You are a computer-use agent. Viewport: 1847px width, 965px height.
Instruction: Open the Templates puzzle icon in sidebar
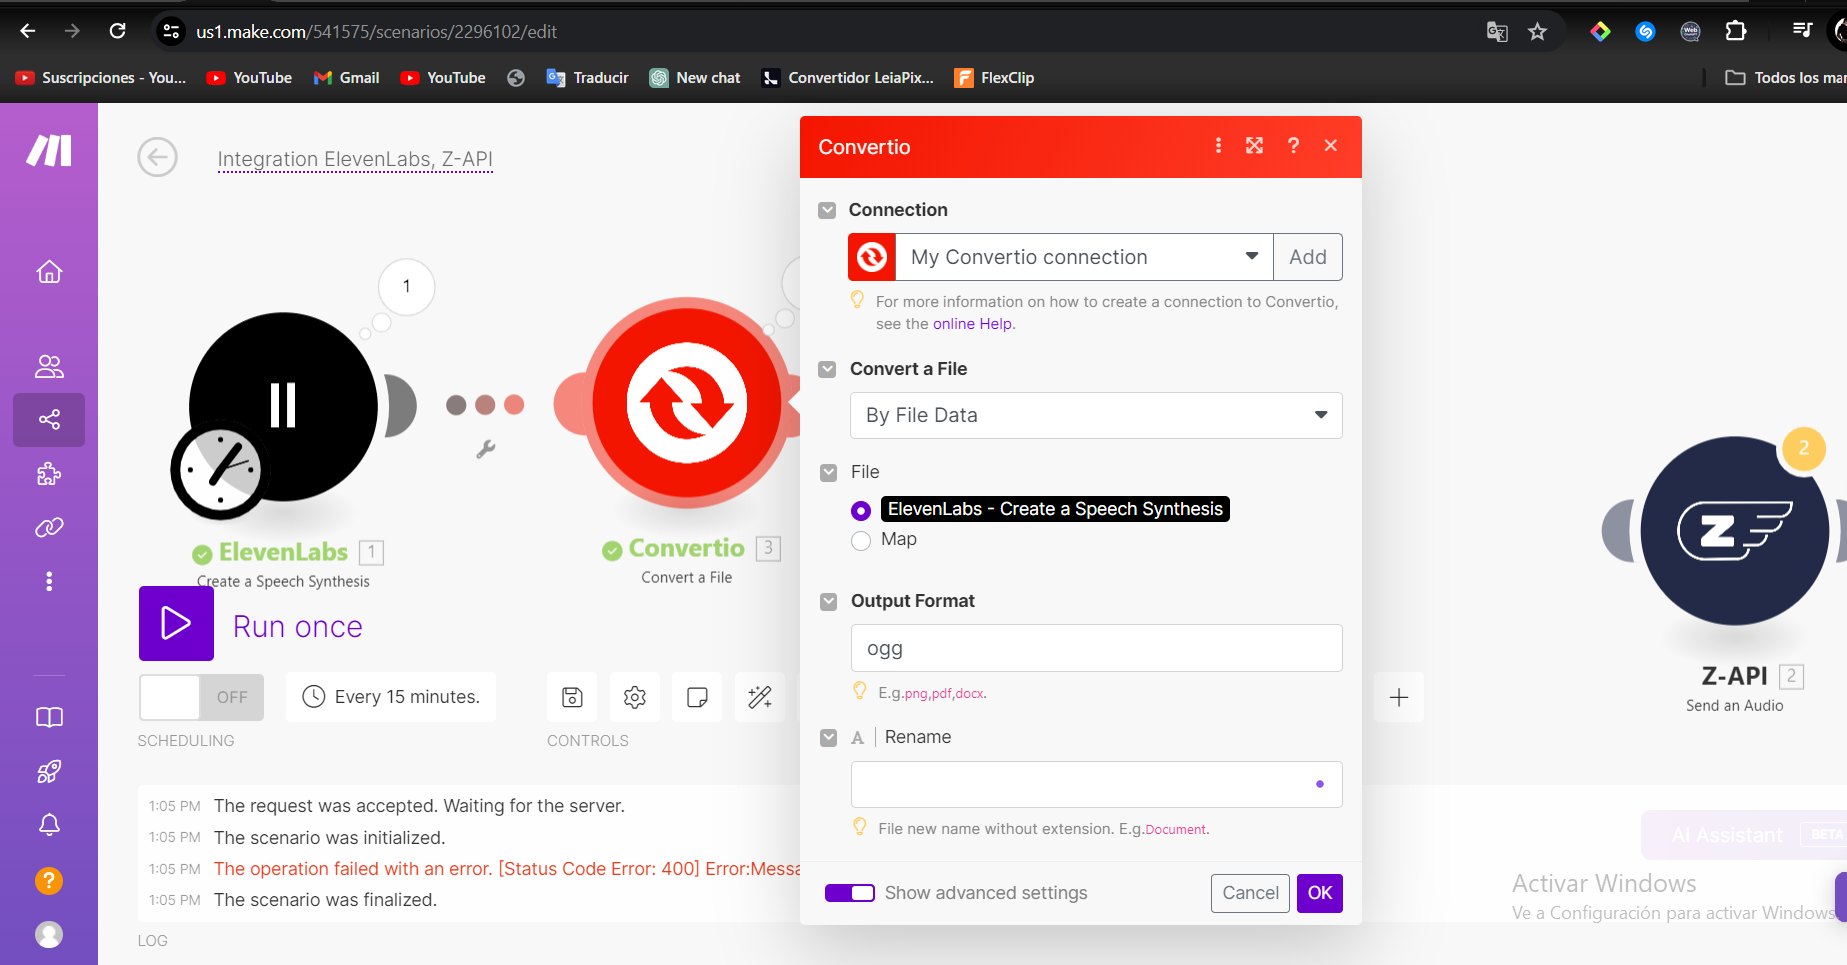pos(49,473)
